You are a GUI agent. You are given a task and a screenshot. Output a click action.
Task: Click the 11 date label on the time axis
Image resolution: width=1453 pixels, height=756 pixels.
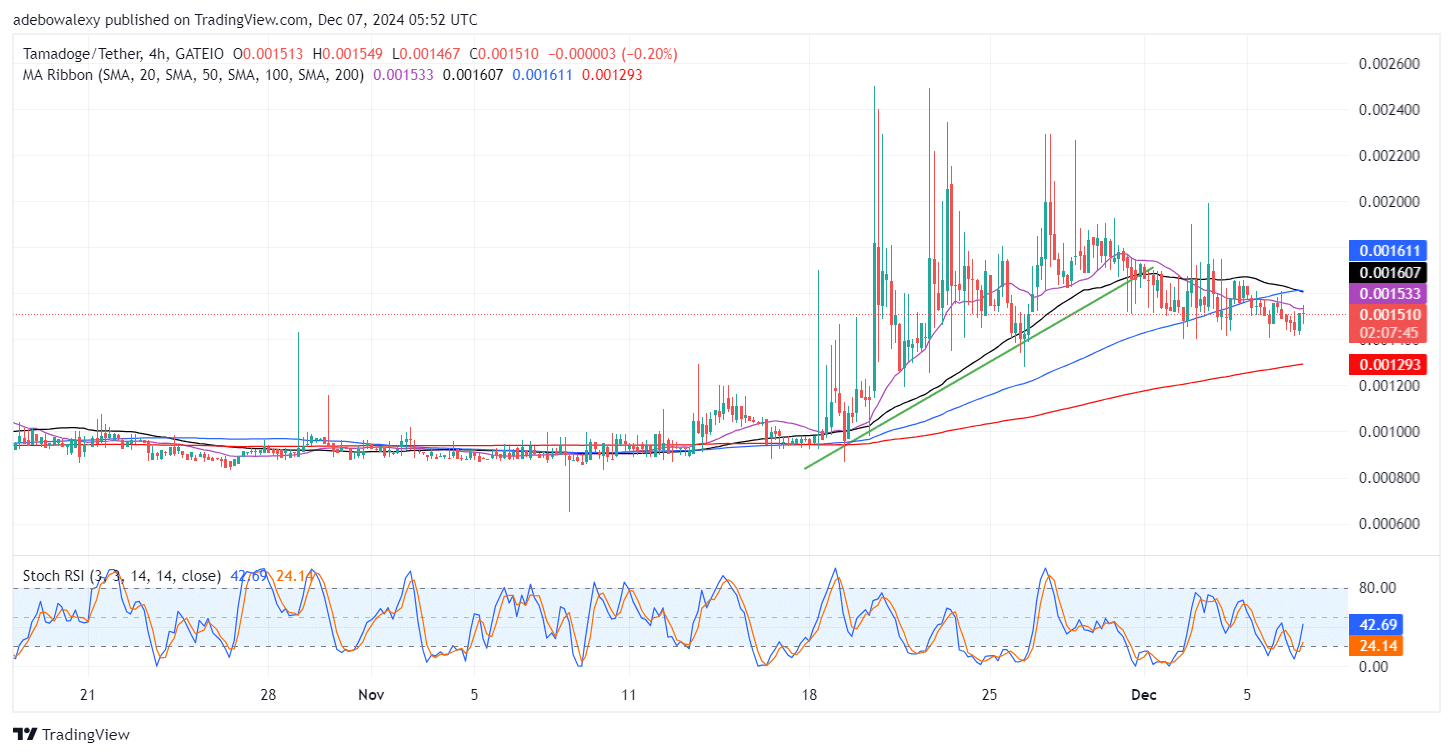628,695
